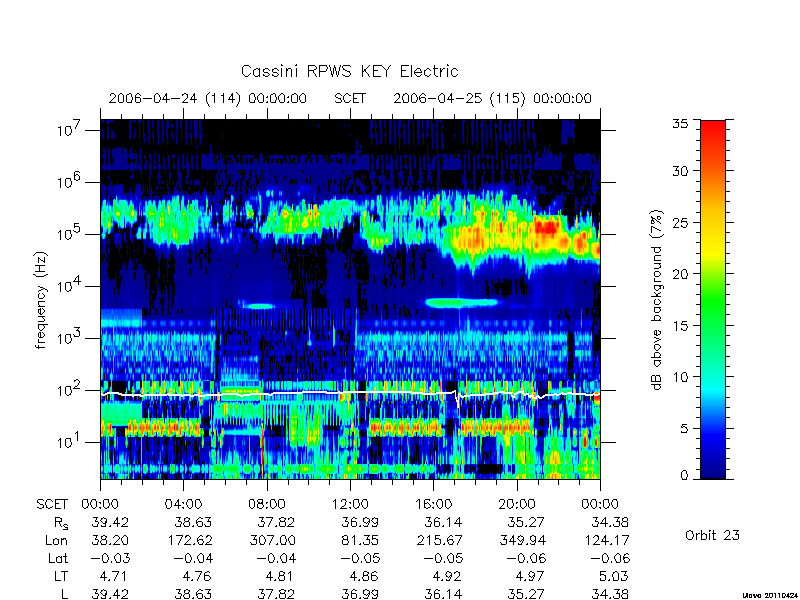This screenshot has height=600, width=800.
Task: Click the LT value '4.92'
Action: point(447,577)
